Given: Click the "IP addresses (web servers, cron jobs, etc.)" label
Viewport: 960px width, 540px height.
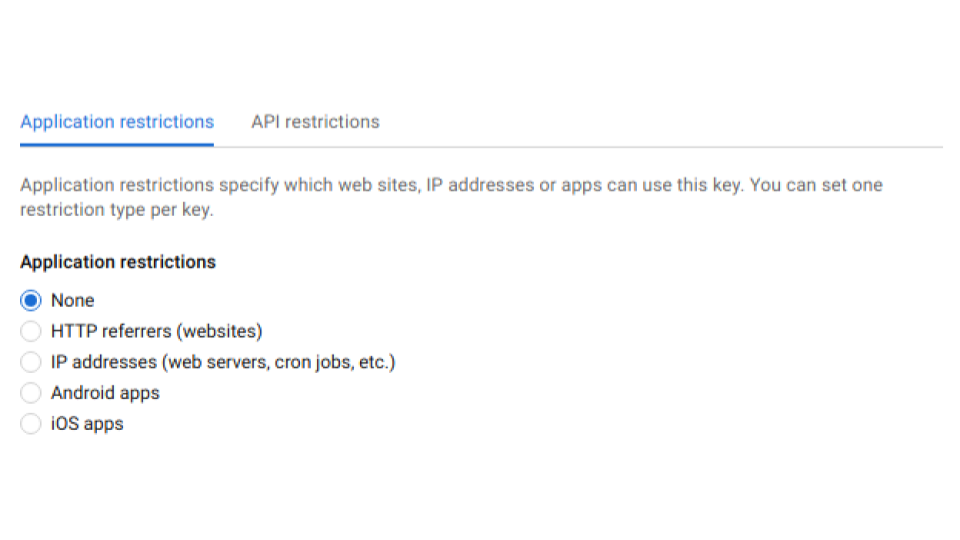Looking at the screenshot, I should click(x=223, y=362).
